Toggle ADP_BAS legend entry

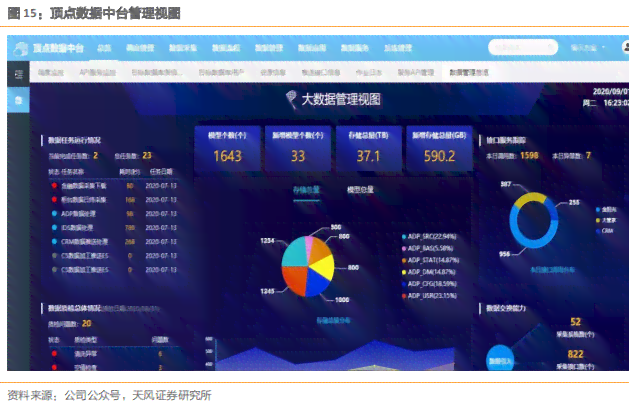point(428,248)
